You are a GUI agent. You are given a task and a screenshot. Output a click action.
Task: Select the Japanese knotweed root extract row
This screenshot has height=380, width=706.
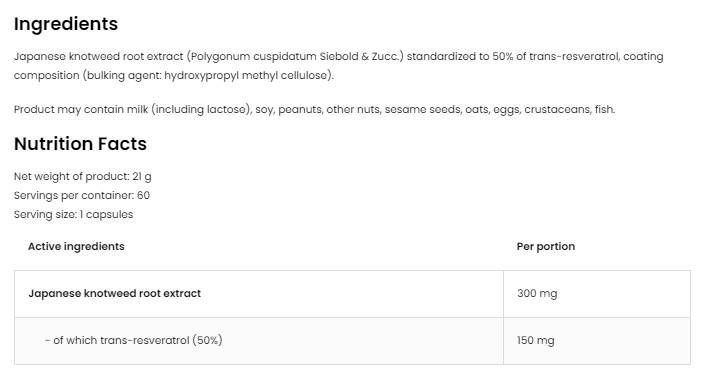coord(352,294)
